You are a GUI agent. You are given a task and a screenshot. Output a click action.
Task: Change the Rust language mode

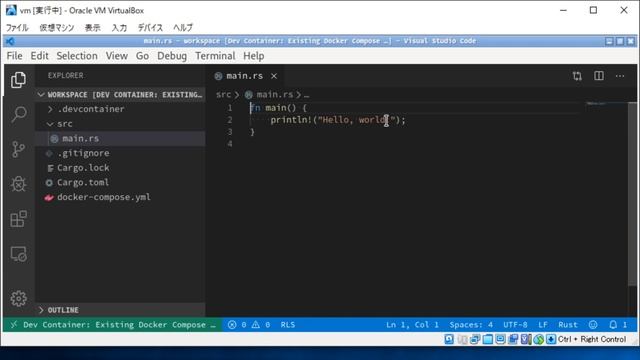coord(568,325)
